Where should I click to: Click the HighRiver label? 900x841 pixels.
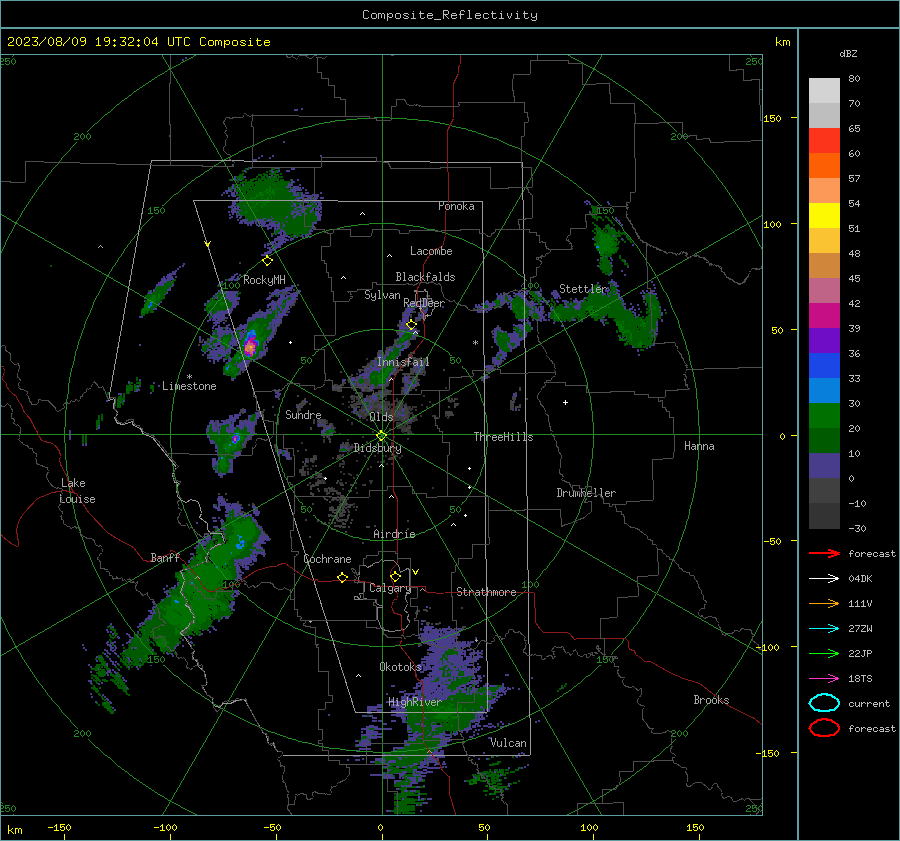pyautogui.click(x=415, y=702)
